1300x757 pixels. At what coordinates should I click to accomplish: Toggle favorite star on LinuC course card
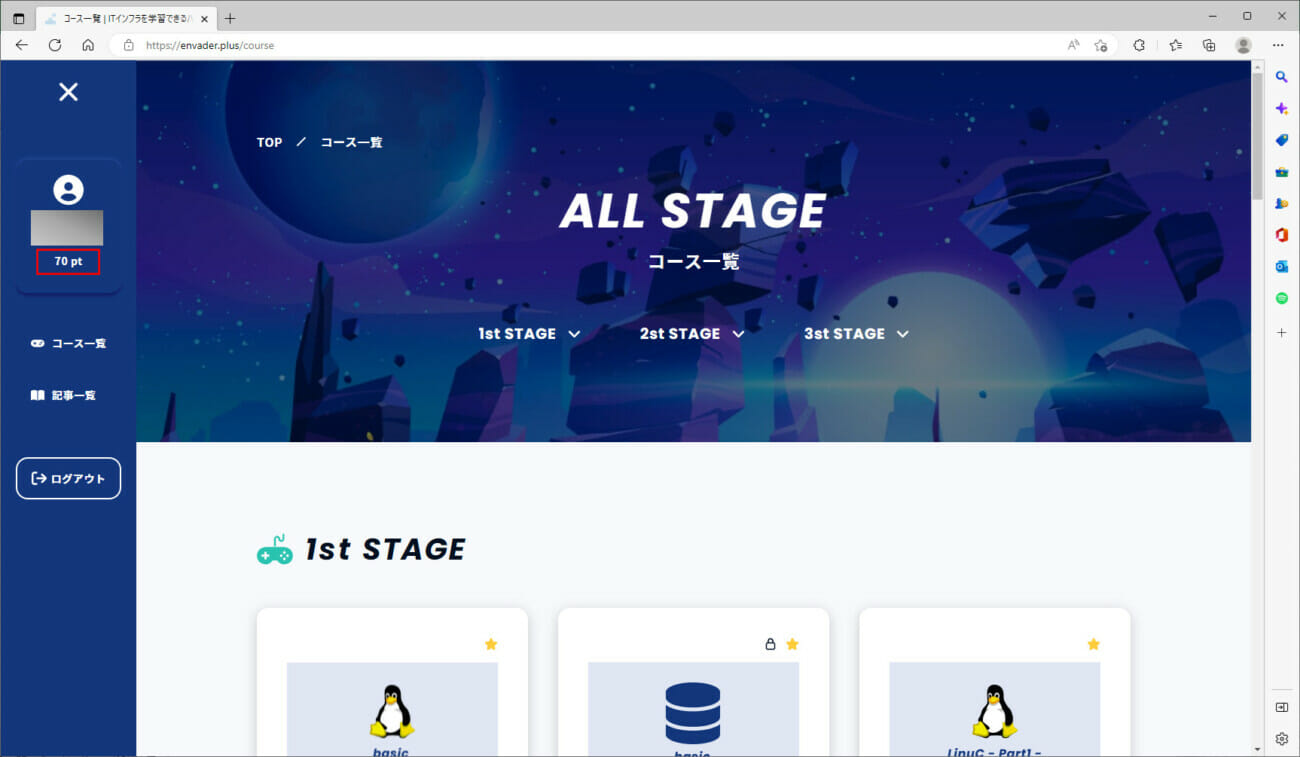[x=1093, y=644]
